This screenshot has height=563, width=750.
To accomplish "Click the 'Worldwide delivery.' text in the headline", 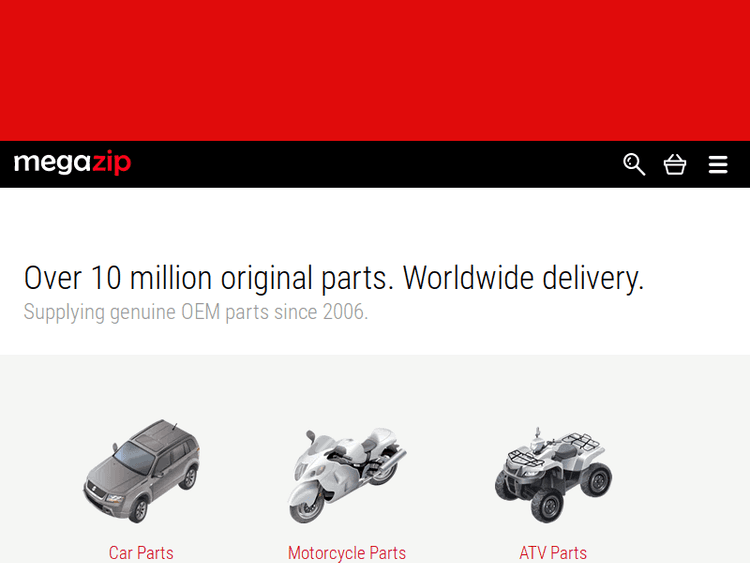I will point(523,278).
